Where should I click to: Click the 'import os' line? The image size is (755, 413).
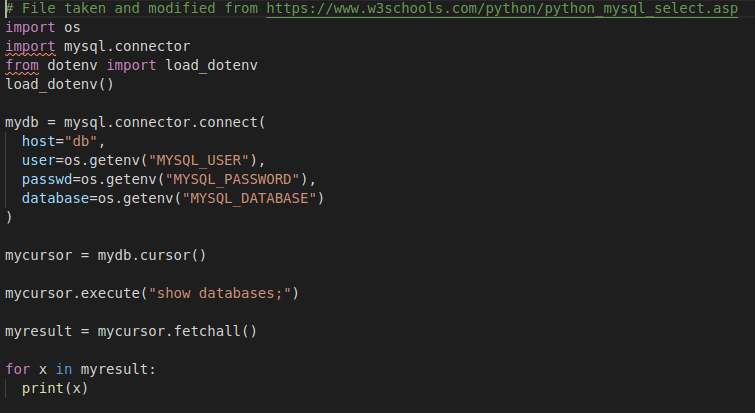43,27
